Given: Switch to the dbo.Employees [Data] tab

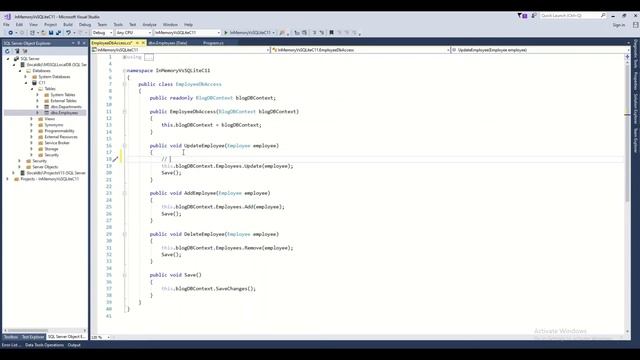Looking at the screenshot, I should [168, 43].
